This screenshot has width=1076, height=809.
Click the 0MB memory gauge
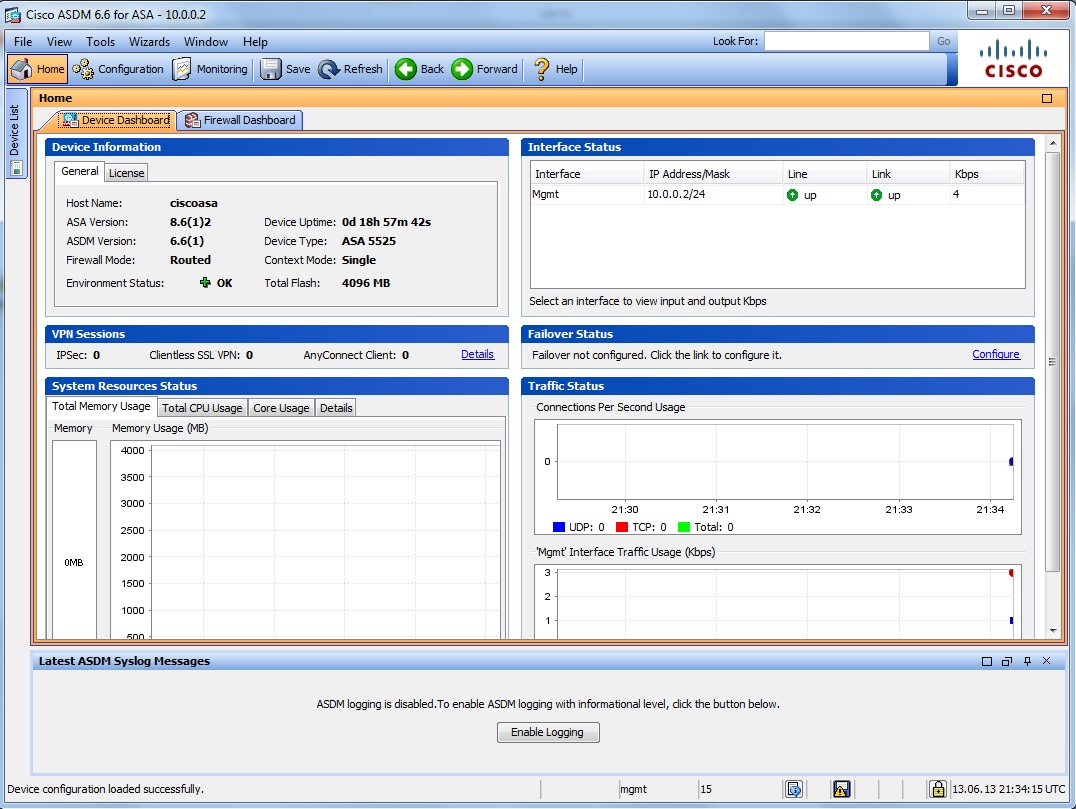(74, 541)
